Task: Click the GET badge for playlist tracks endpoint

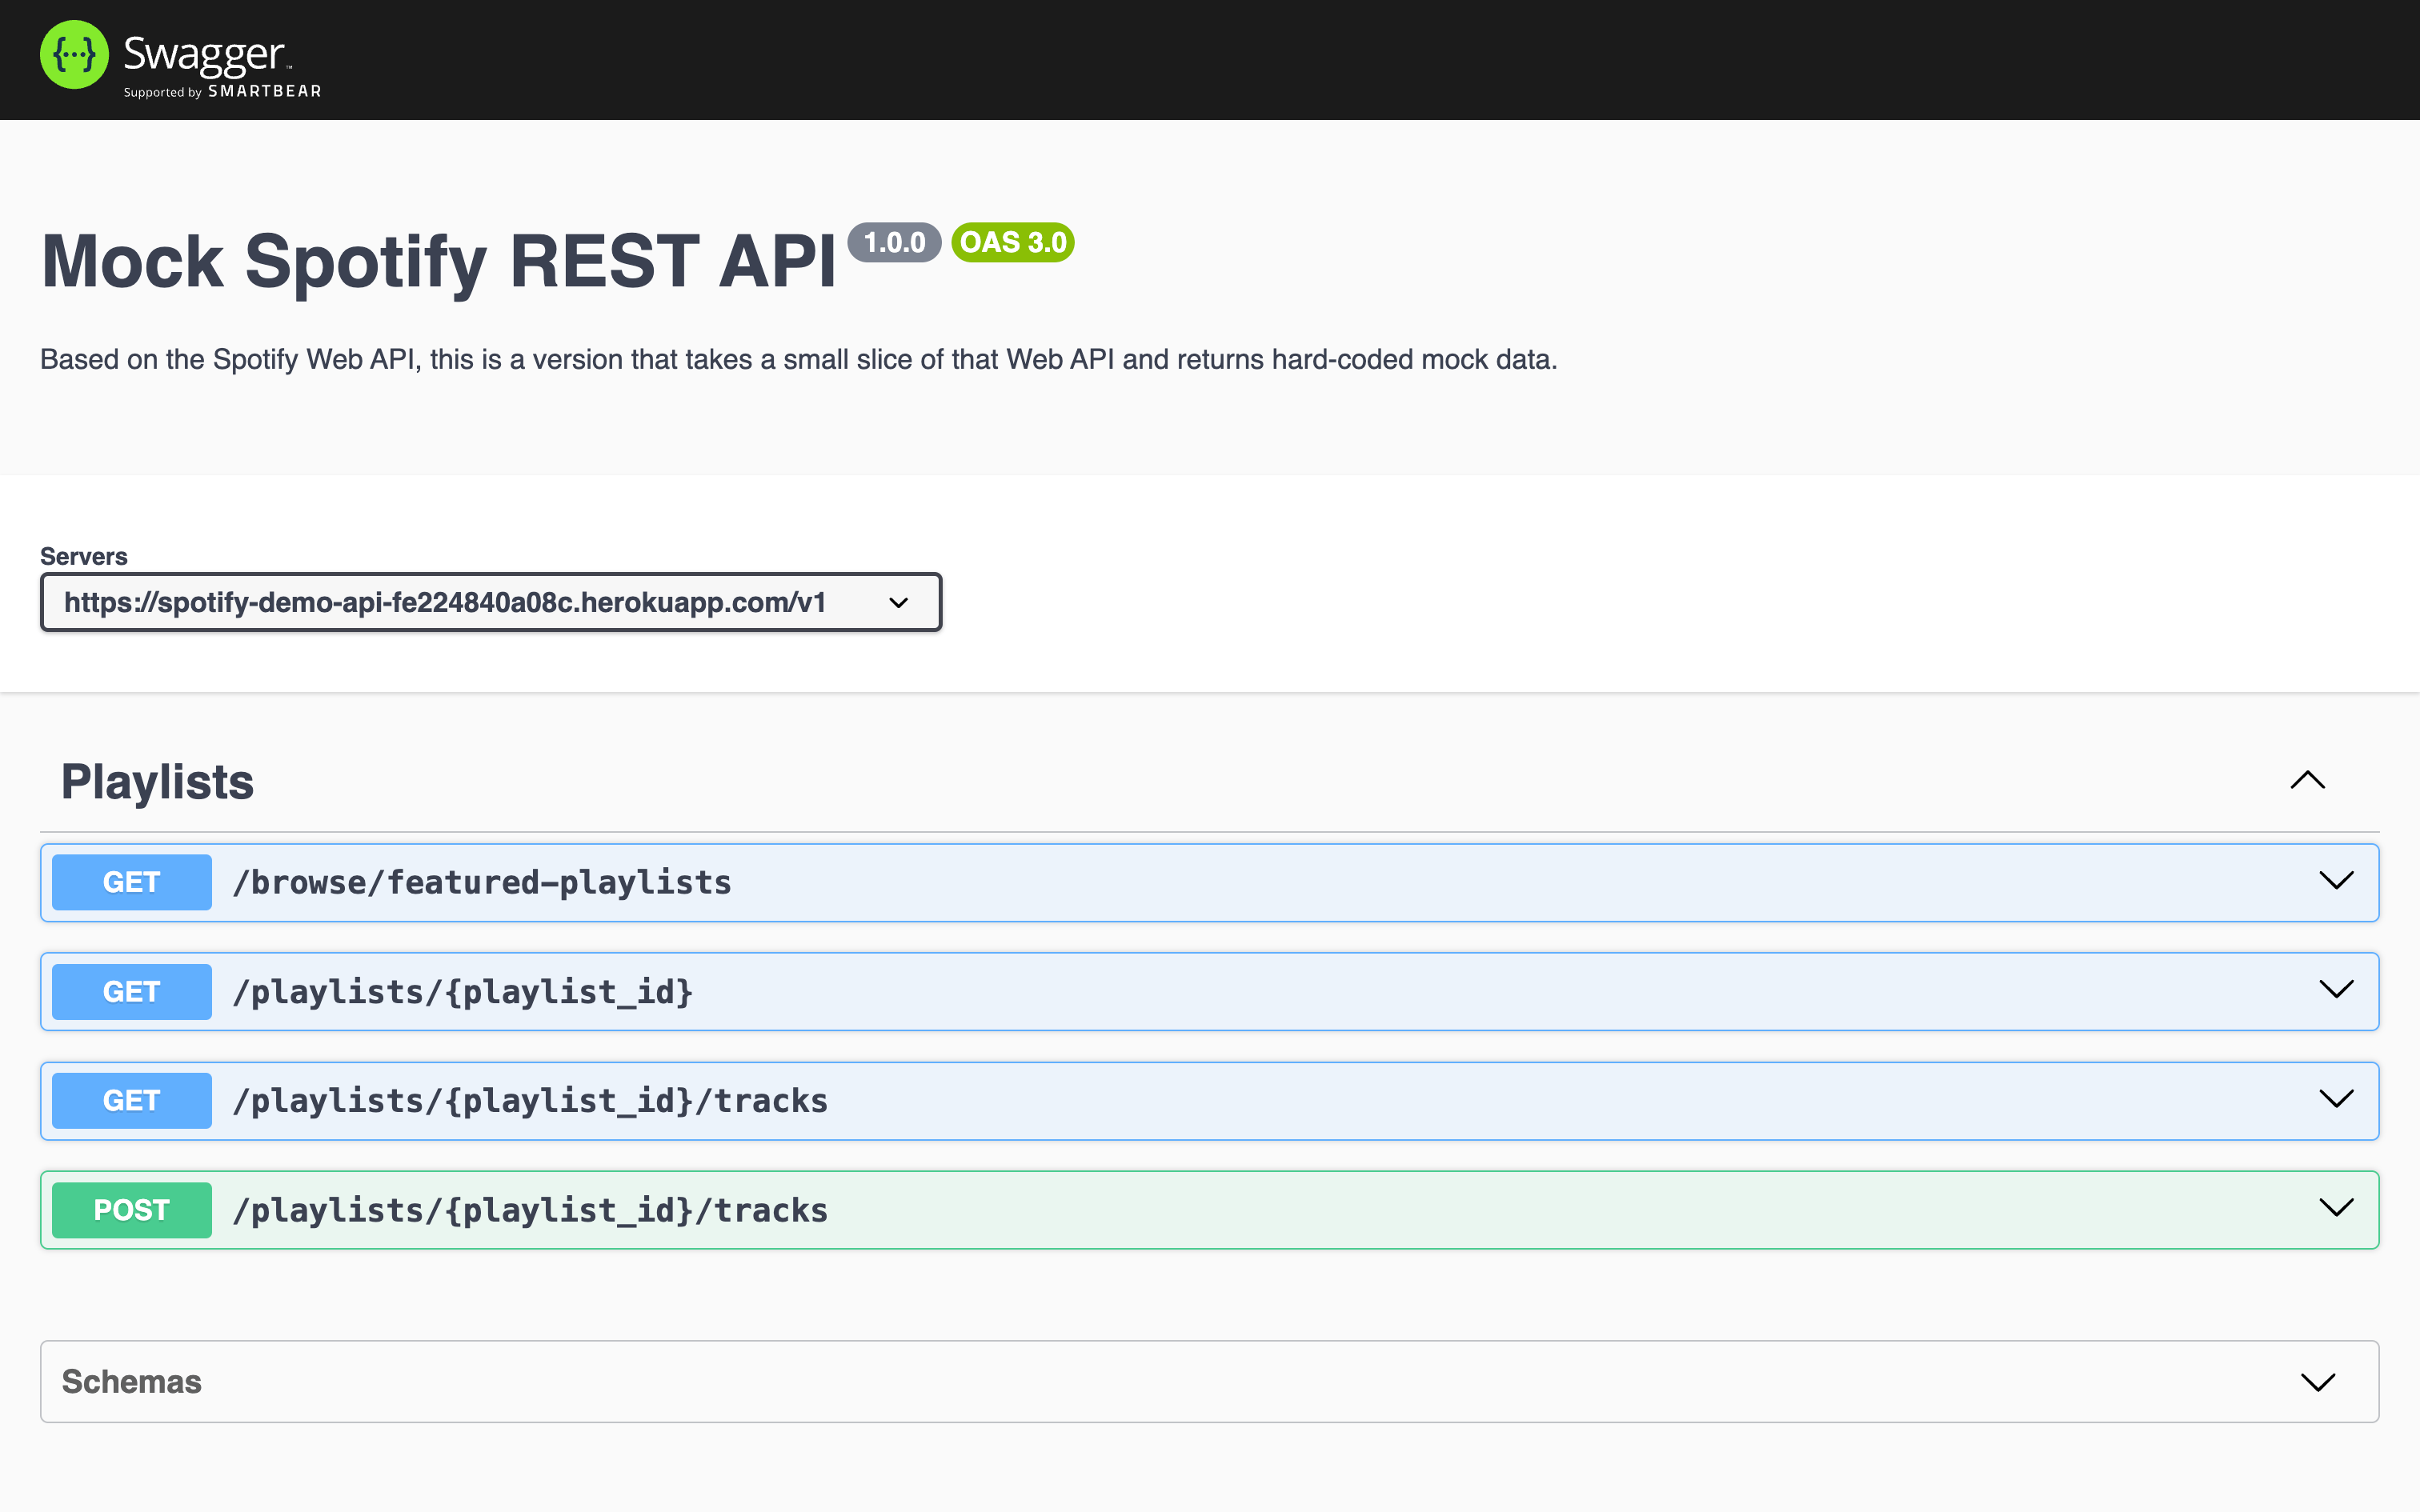Action: click(130, 1100)
